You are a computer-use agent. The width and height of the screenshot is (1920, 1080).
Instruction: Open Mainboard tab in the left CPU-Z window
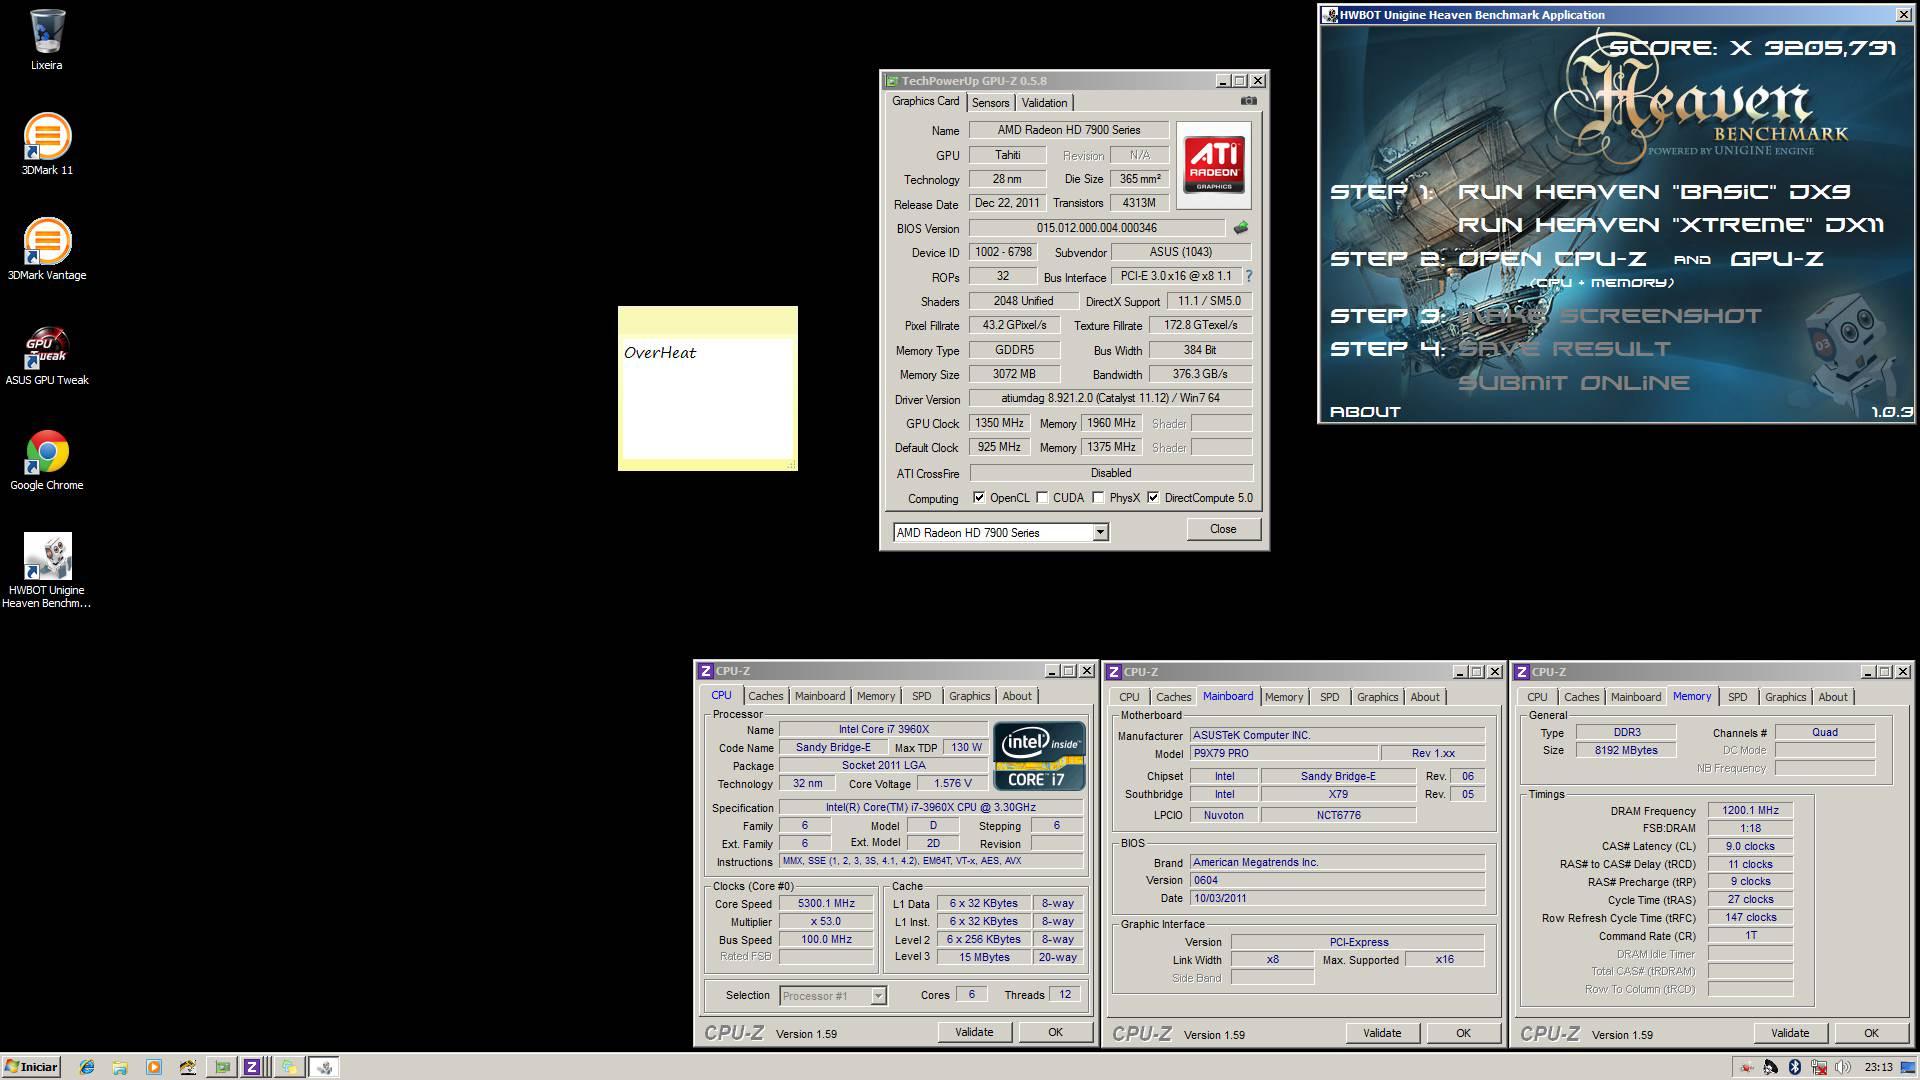(820, 696)
